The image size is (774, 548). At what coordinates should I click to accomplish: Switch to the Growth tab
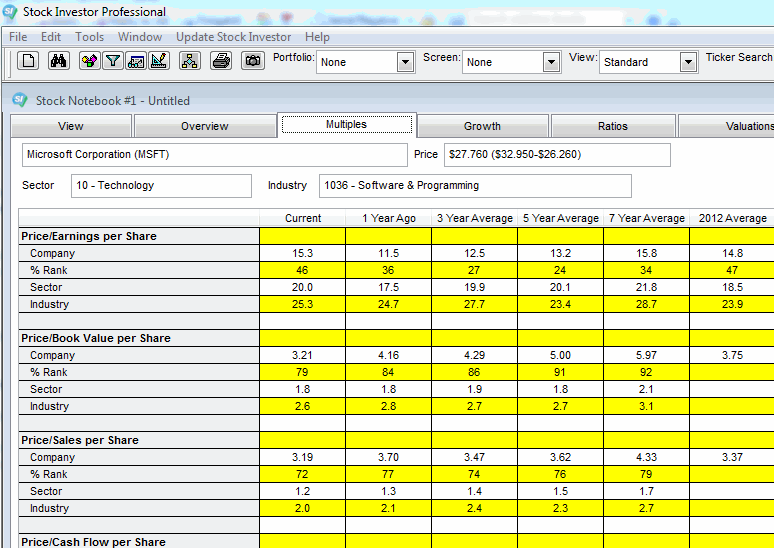(x=482, y=126)
